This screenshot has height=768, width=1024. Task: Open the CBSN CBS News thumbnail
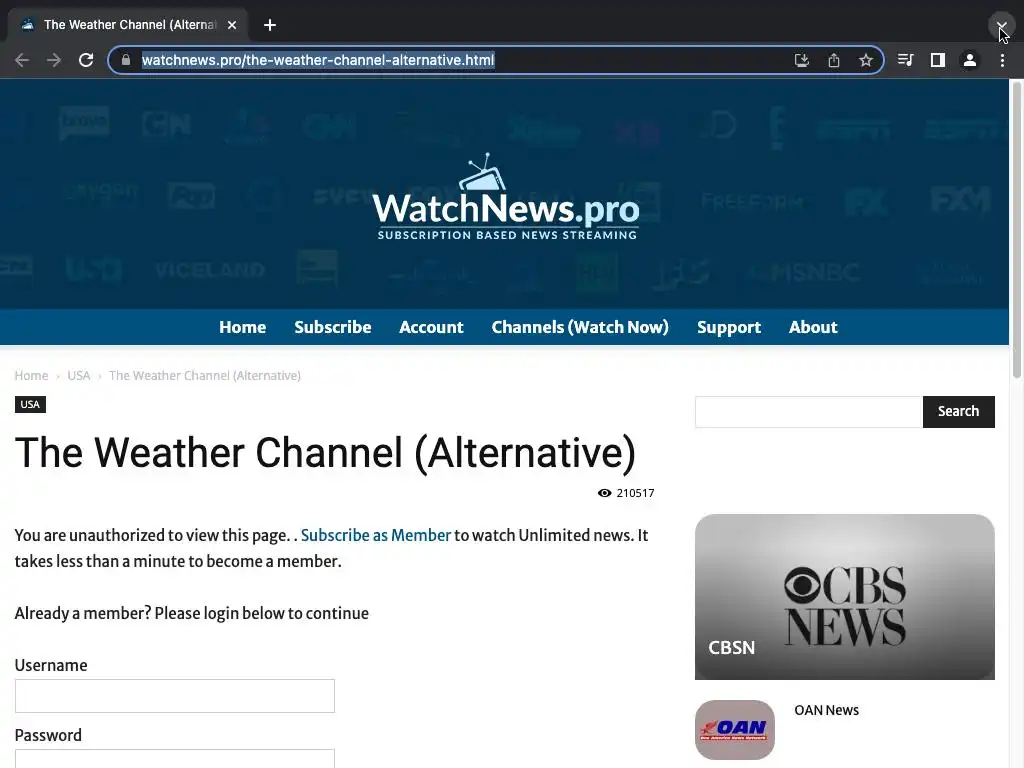pyautogui.click(x=844, y=597)
